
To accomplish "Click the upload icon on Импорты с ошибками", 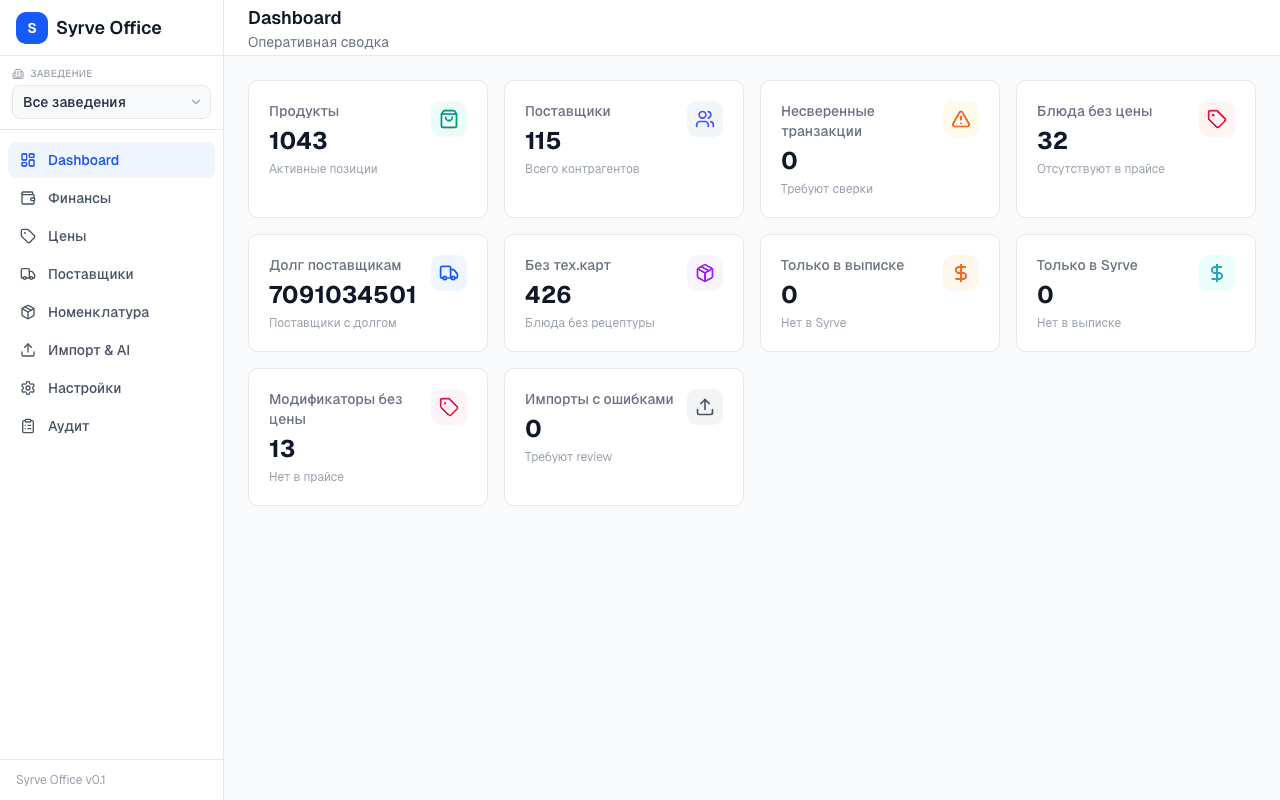I will 705,407.
